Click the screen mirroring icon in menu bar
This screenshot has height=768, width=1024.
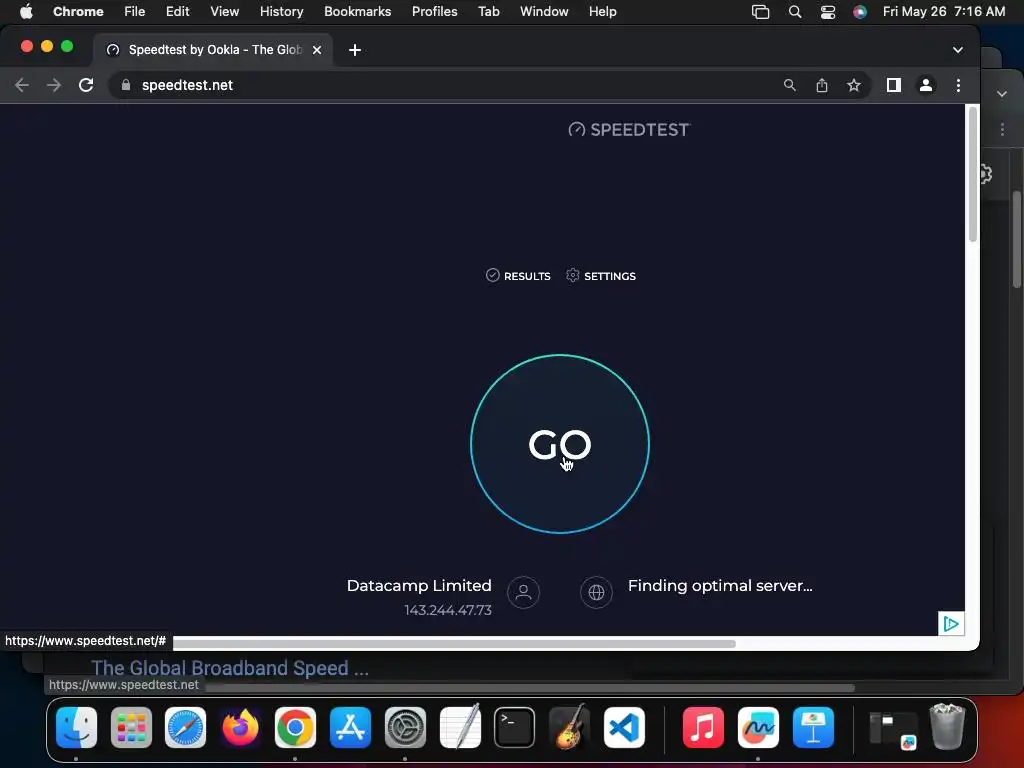[x=760, y=11]
